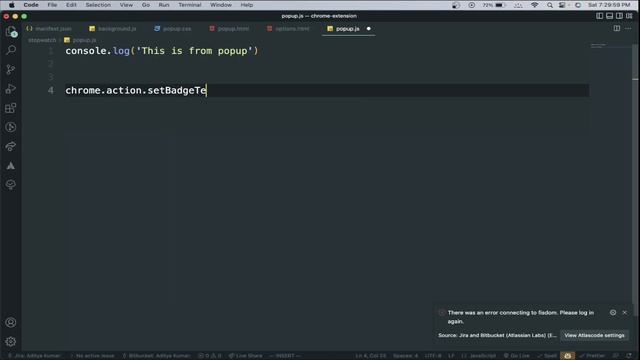Screen dimensions: 640x360
Task: Click the notifications bell in status bar
Action: click(629, 356)
